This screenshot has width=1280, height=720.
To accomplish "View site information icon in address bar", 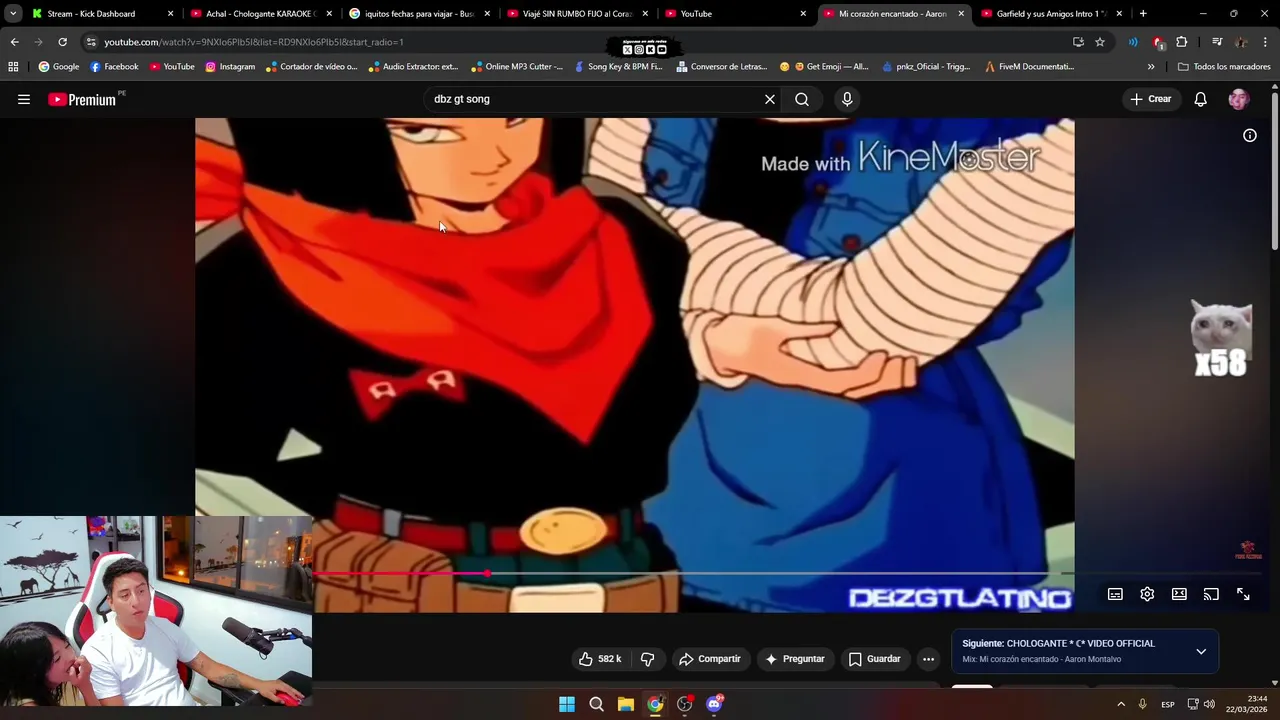I will pos(91,42).
